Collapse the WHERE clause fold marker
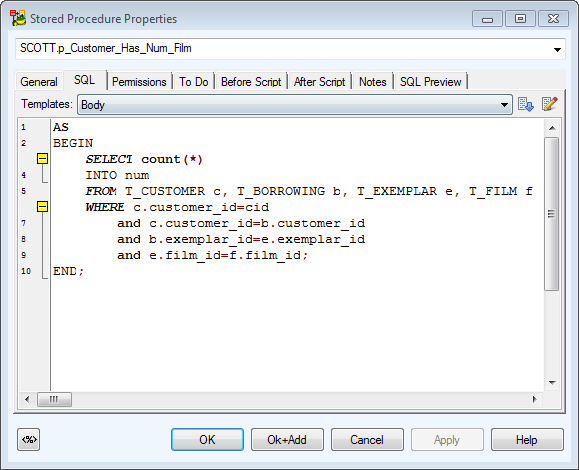 (42, 207)
